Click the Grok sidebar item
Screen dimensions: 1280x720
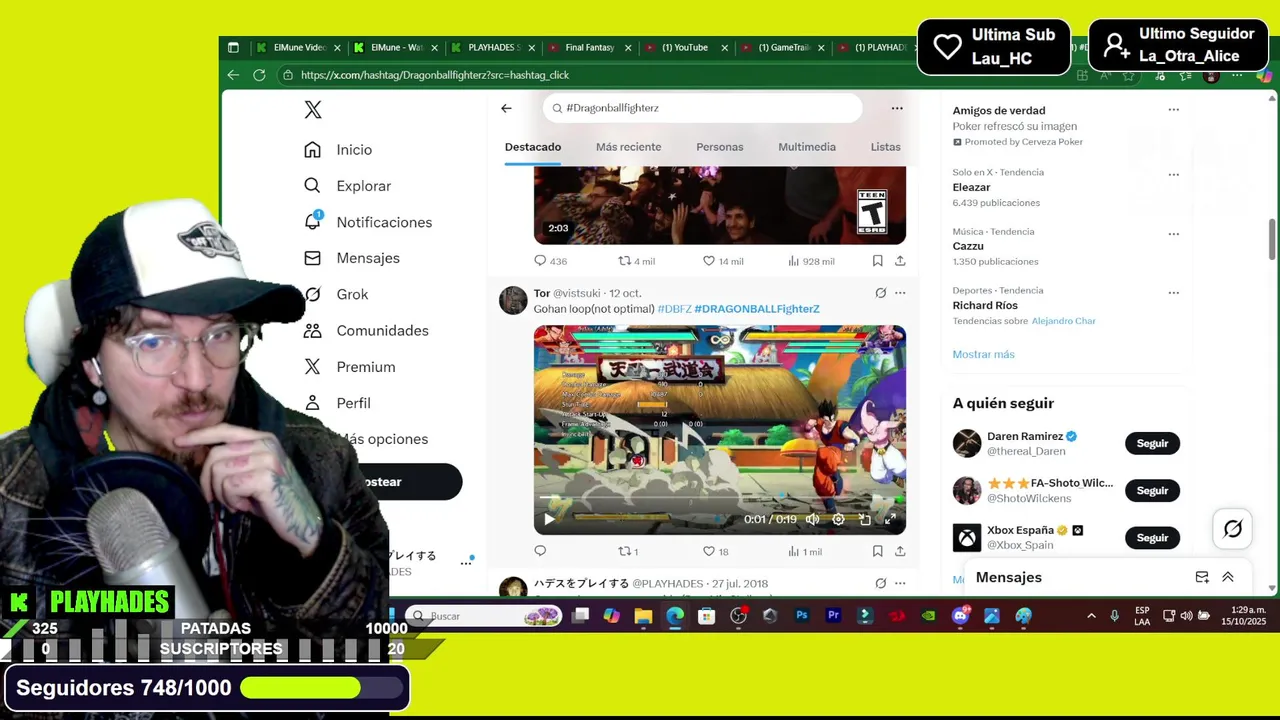[x=337, y=295]
